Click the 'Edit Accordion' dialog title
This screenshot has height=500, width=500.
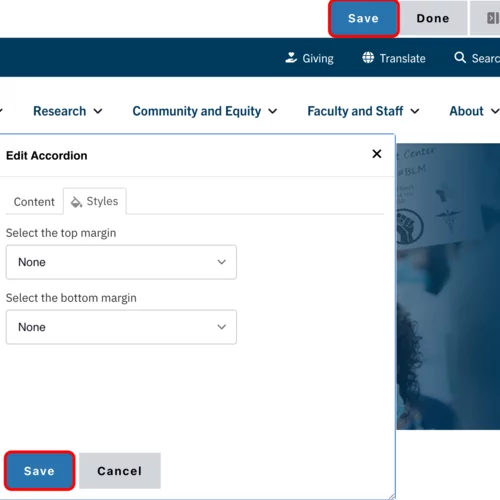point(47,156)
